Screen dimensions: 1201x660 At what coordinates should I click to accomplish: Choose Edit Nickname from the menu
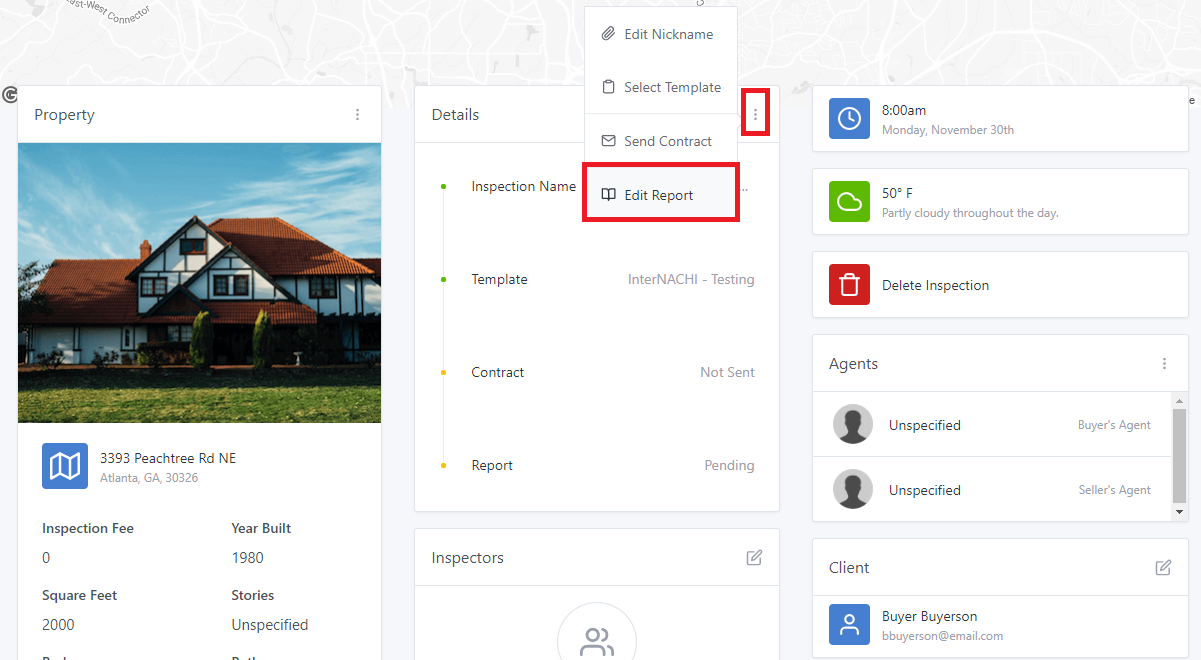pyautogui.click(x=667, y=34)
